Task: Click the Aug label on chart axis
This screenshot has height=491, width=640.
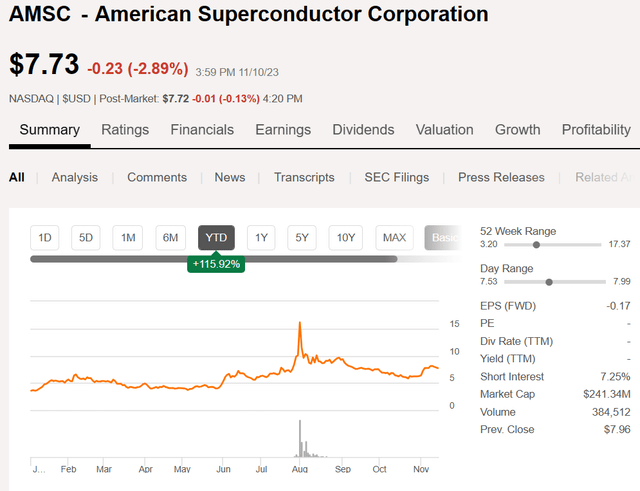Action: [300, 469]
